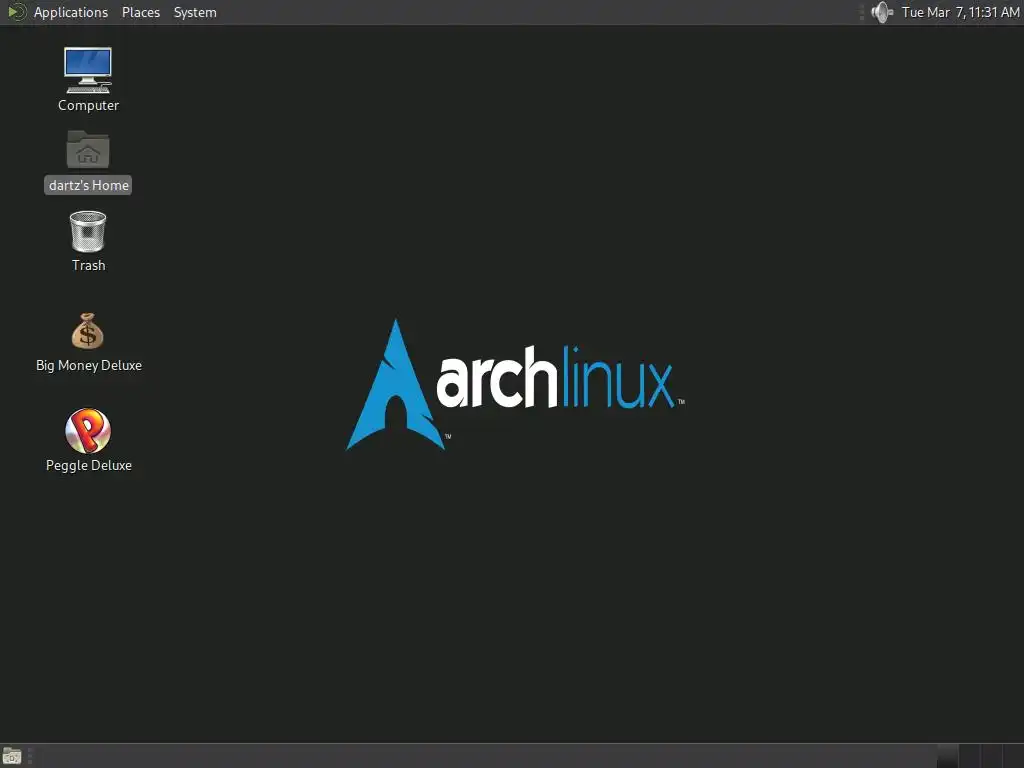The width and height of the screenshot is (1024, 768).
Task: Open the System menu
Action: point(195,12)
